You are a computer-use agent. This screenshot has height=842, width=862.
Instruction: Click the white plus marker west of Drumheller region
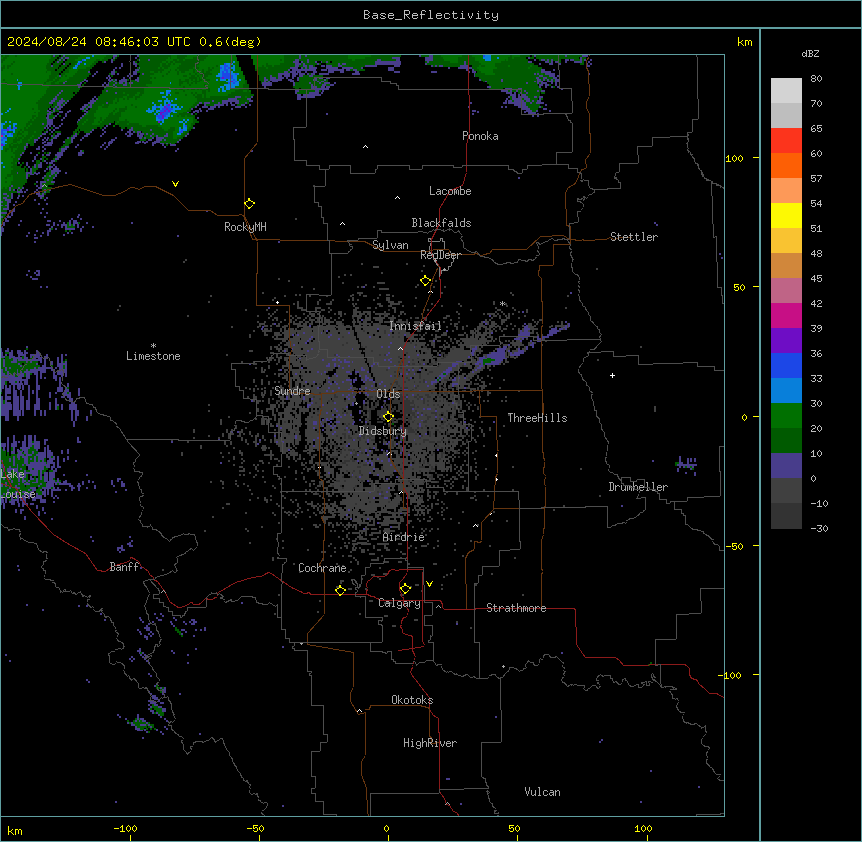click(612, 375)
